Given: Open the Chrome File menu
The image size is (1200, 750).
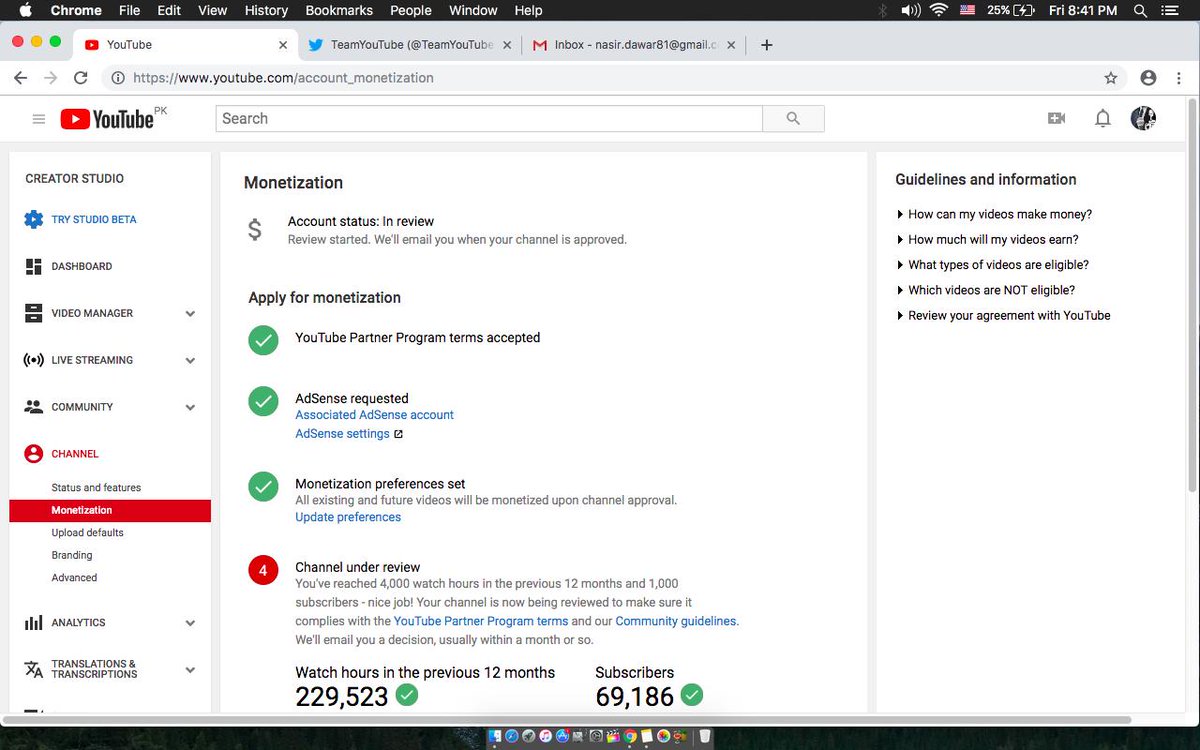Looking at the screenshot, I should point(129,10).
